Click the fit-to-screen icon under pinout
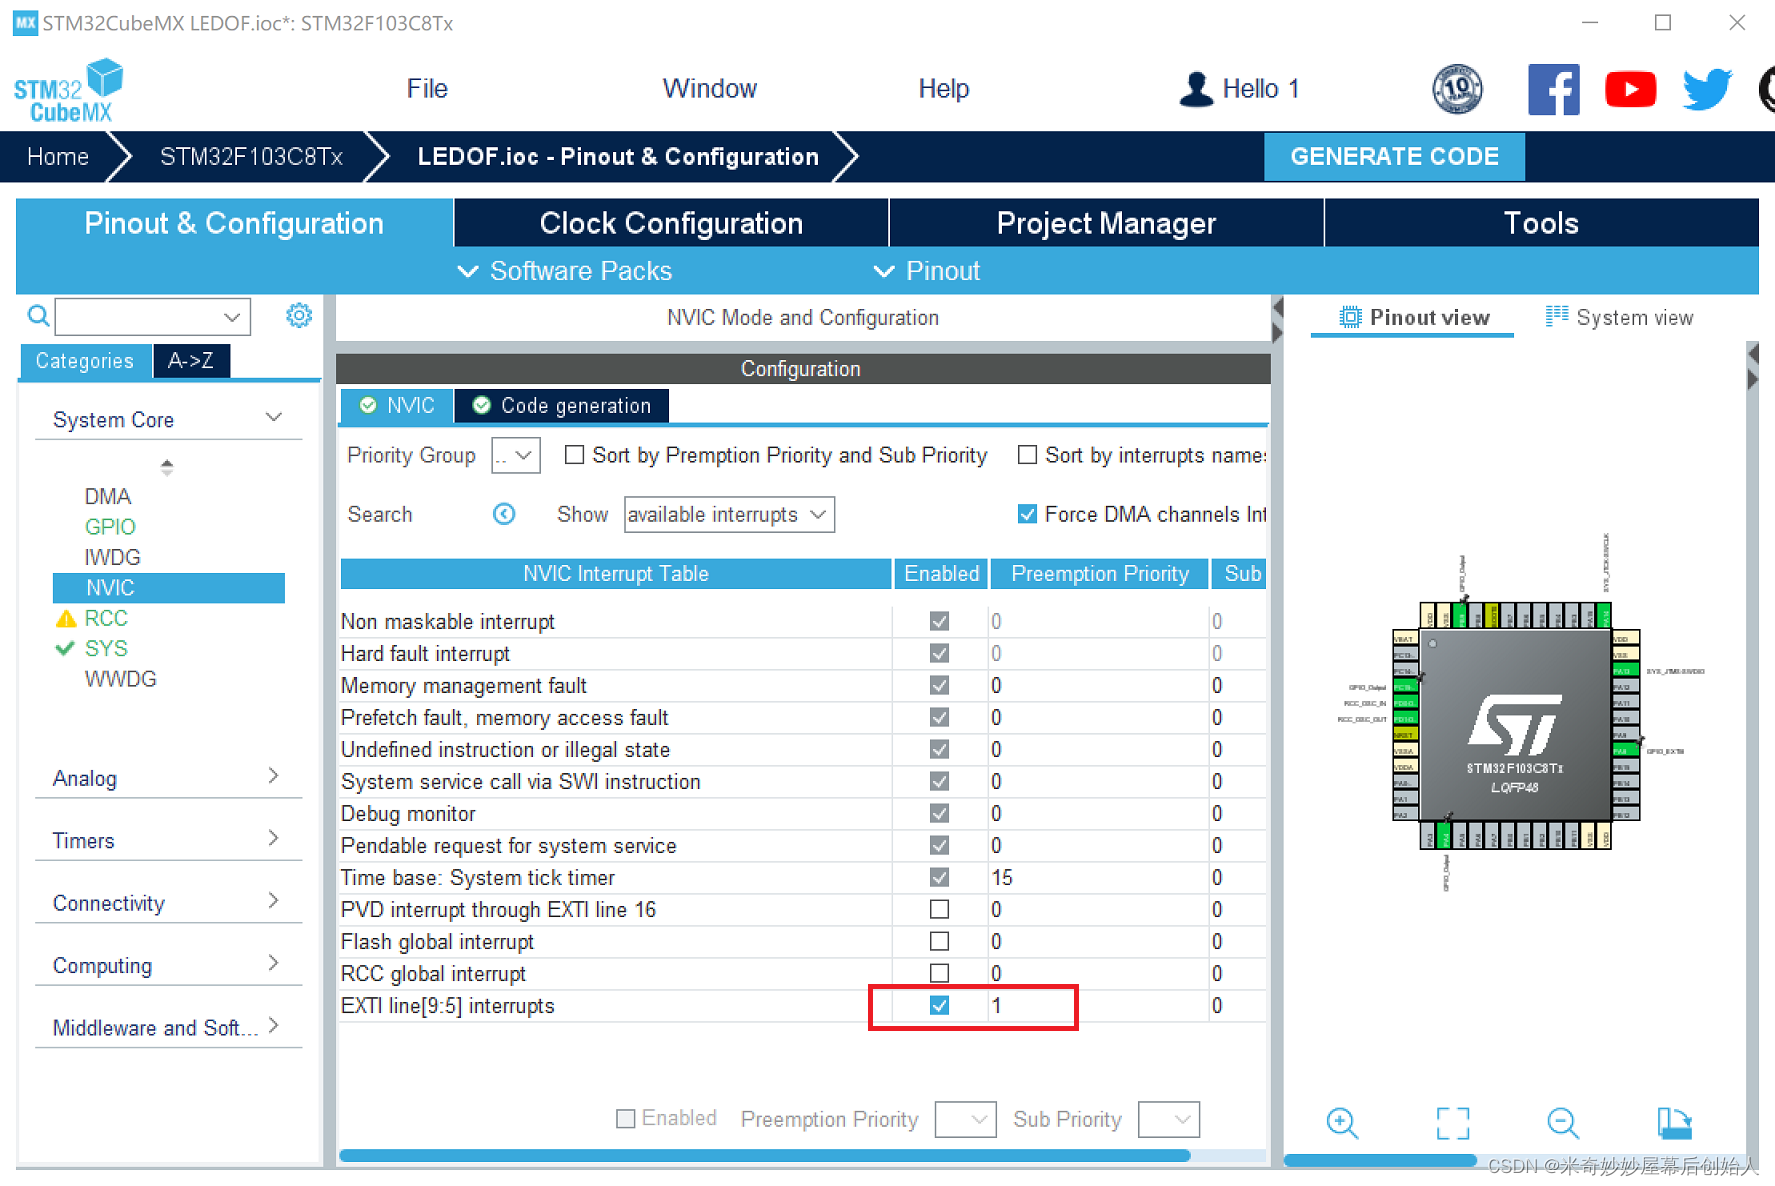 1453,1123
